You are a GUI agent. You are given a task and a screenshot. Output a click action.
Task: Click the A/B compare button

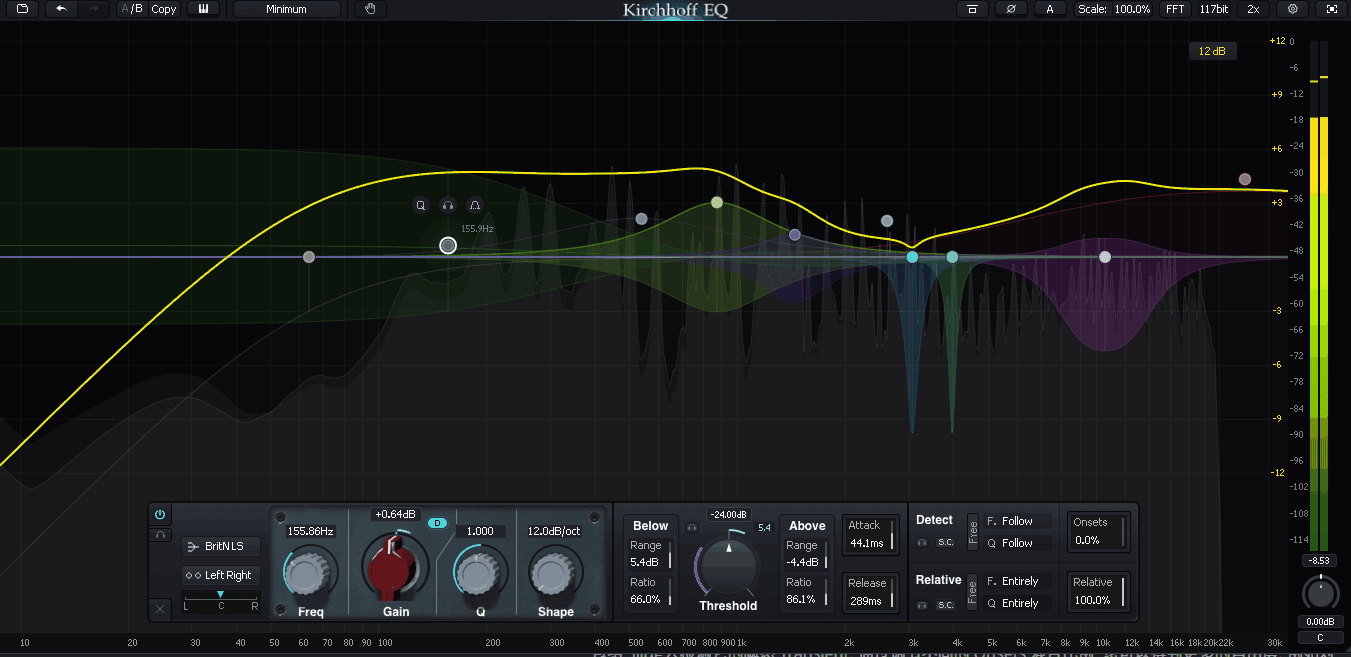[x=131, y=9]
